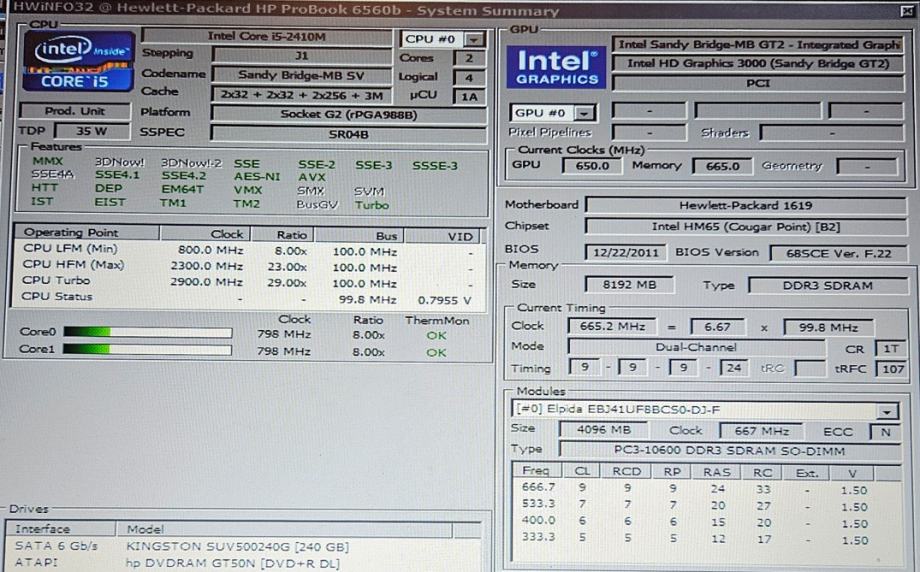This screenshot has width=920, height=572.
Task: Click the AES-NI feature label
Action: tap(256, 177)
